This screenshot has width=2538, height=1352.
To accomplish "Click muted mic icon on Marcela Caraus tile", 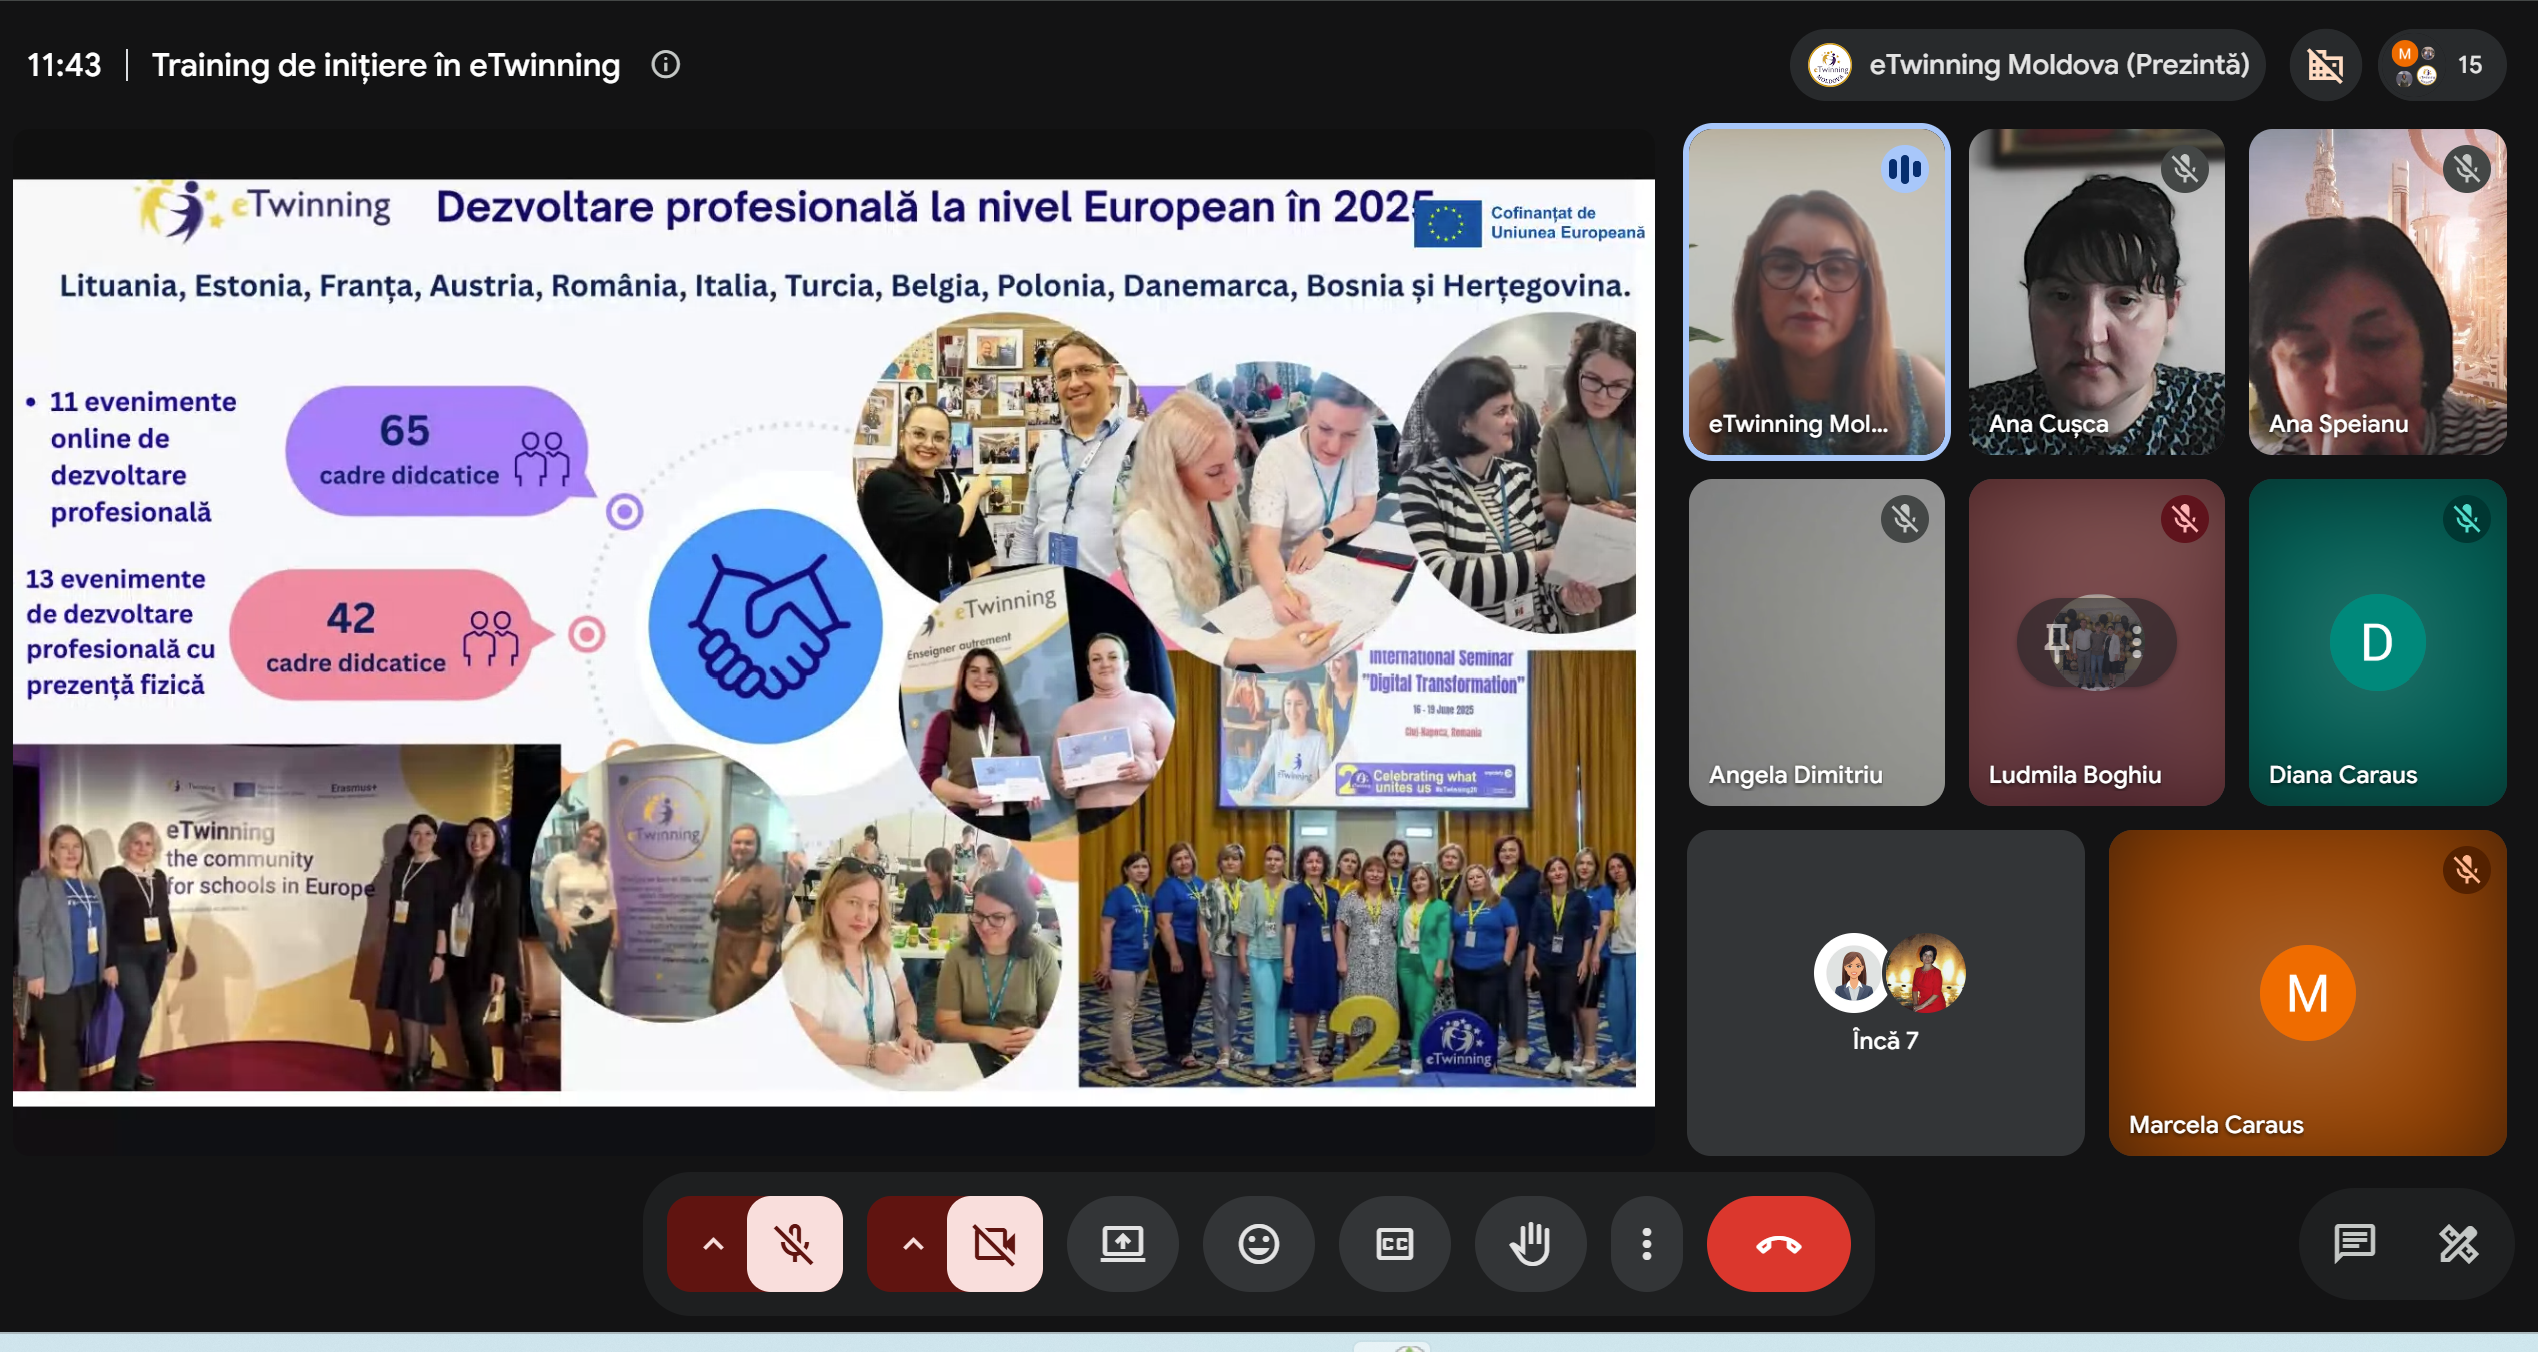I will (x=2467, y=870).
